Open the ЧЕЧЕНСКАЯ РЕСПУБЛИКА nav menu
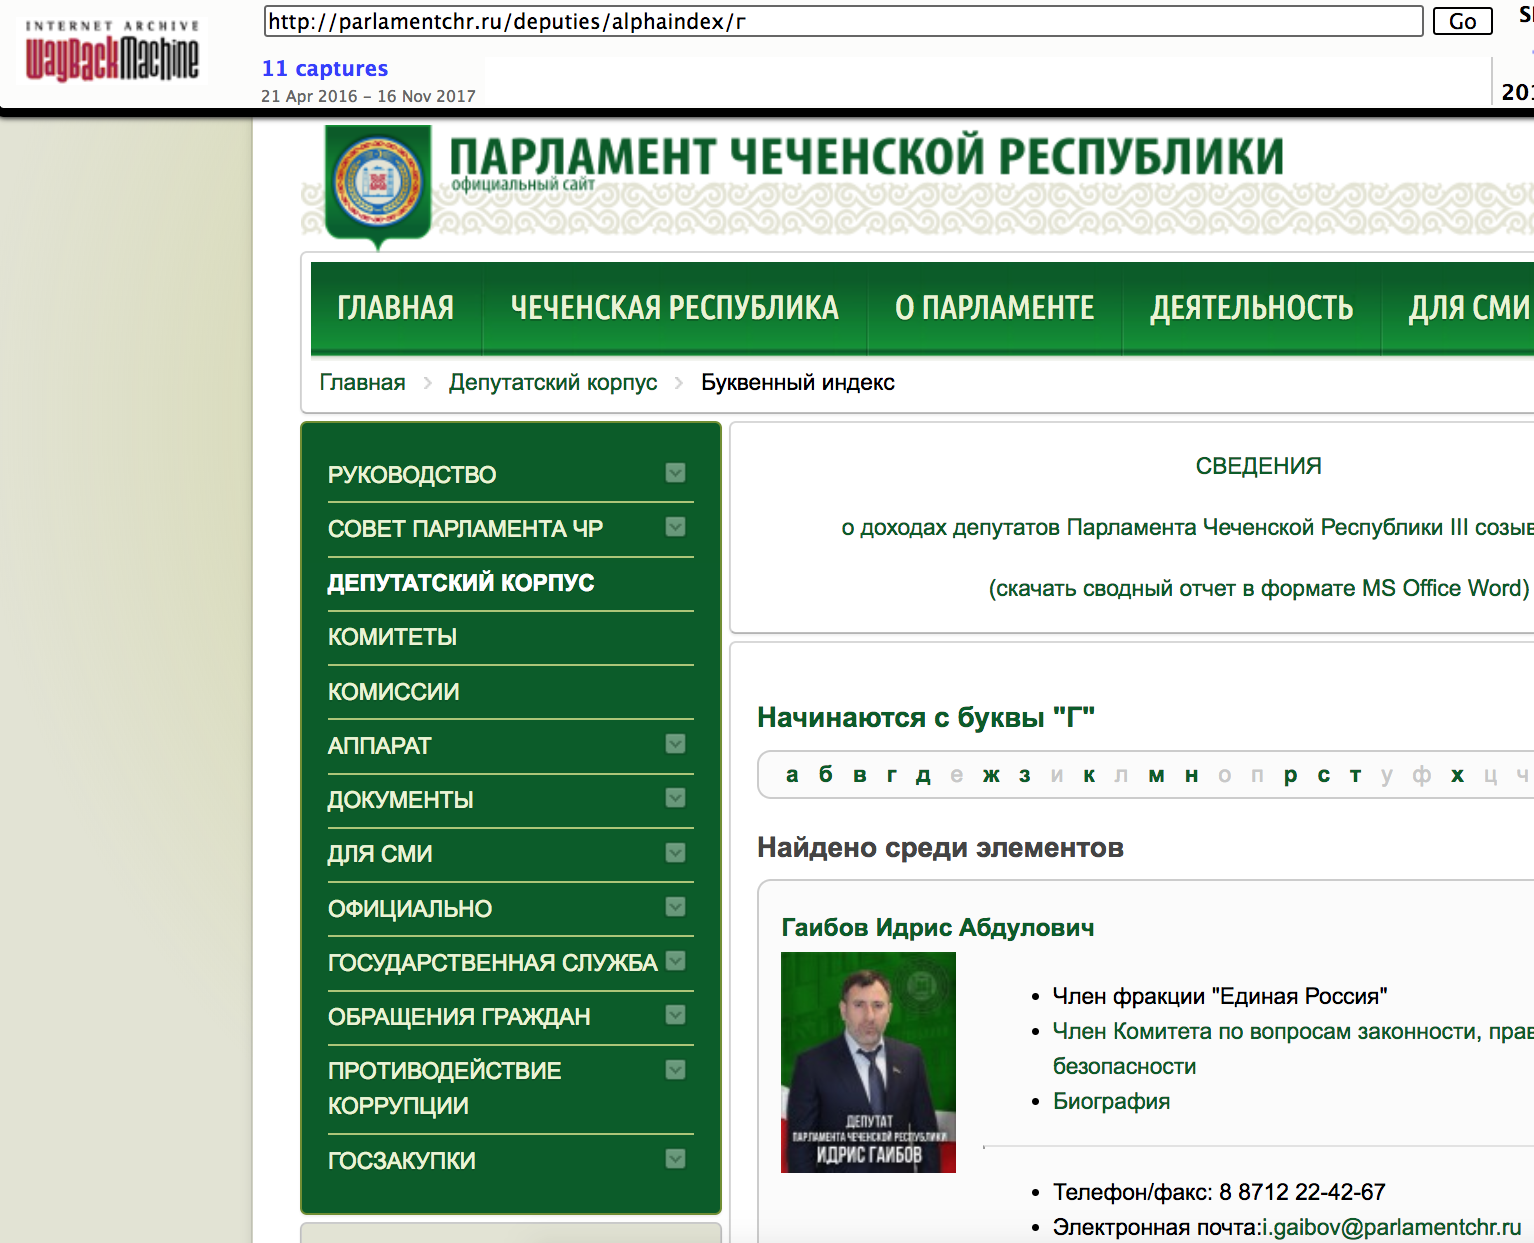The width and height of the screenshot is (1534, 1243). point(674,308)
